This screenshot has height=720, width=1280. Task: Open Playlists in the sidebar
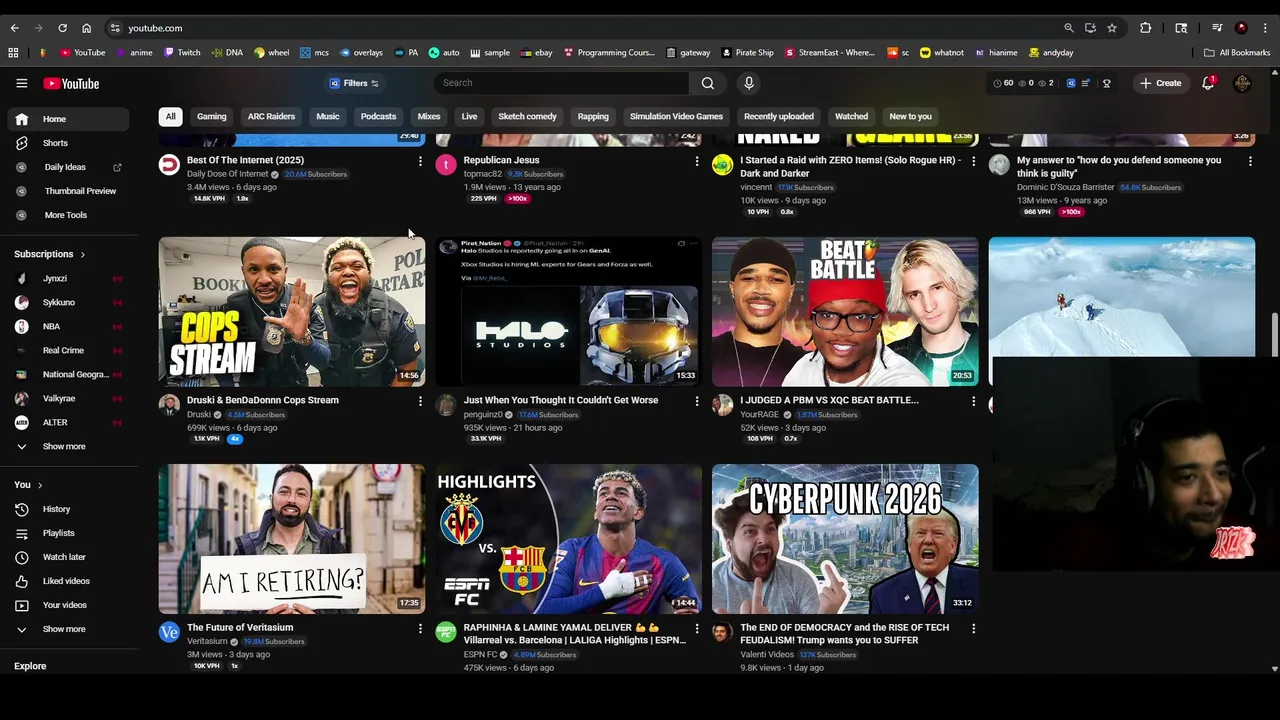58,533
